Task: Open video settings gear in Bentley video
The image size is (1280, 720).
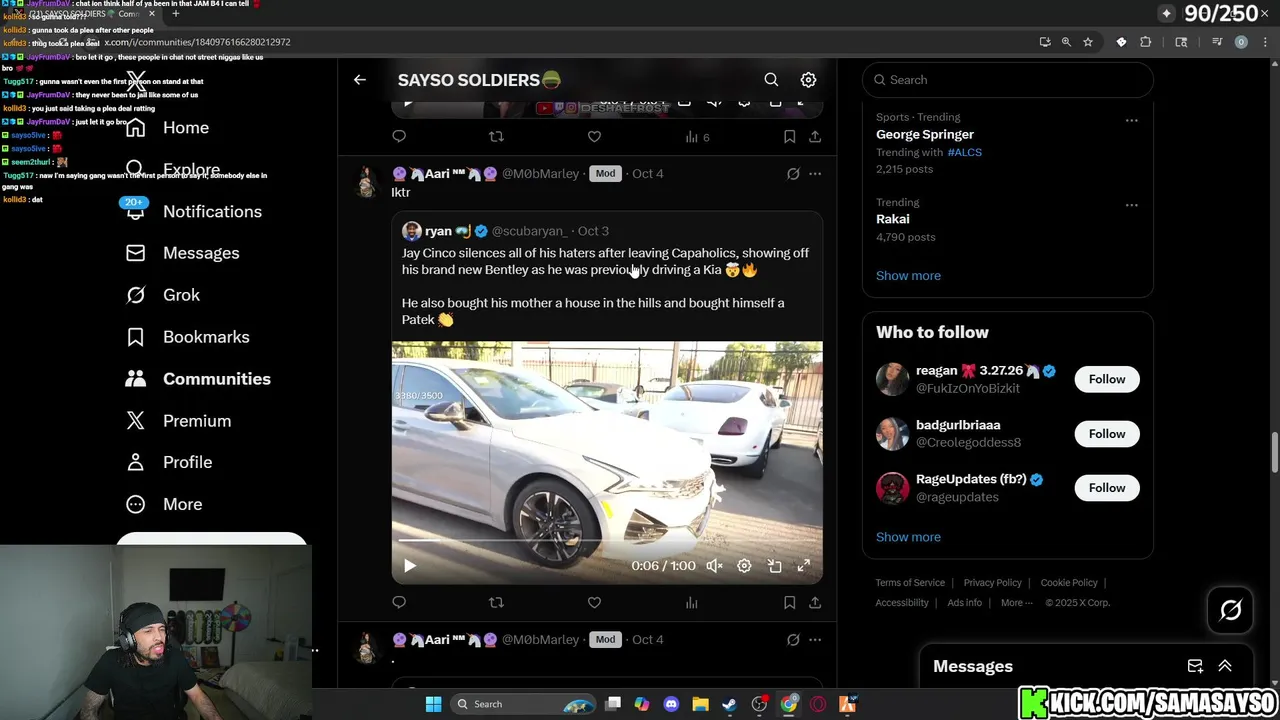Action: 744,566
